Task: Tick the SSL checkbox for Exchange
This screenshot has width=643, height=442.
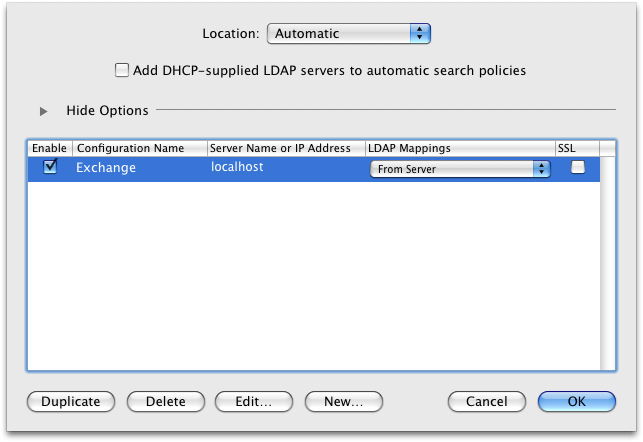Action: [577, 168]
